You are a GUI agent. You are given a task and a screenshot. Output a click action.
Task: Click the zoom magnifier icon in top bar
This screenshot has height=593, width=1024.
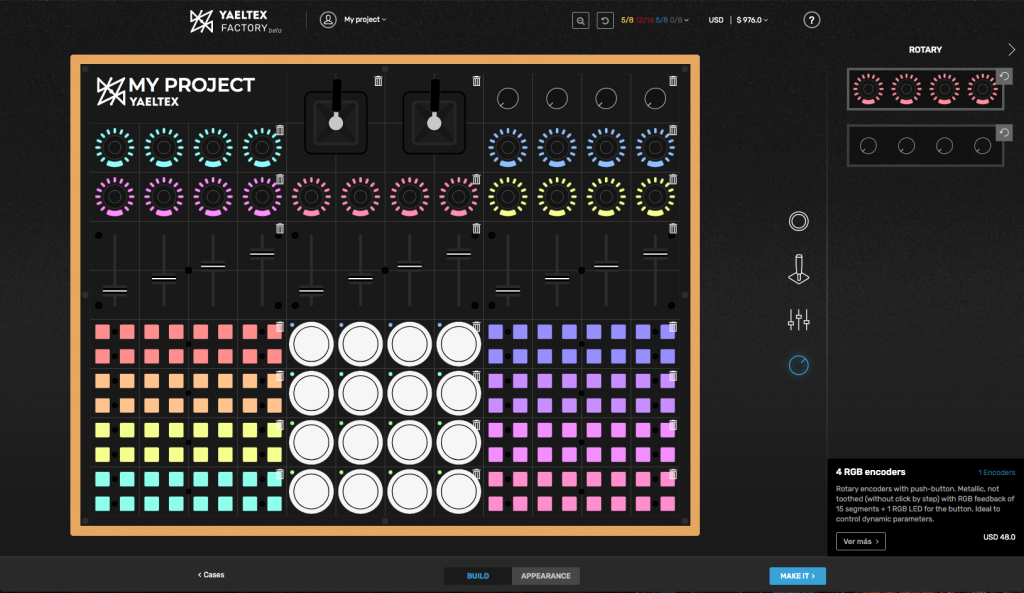click(x=580, y=20)
